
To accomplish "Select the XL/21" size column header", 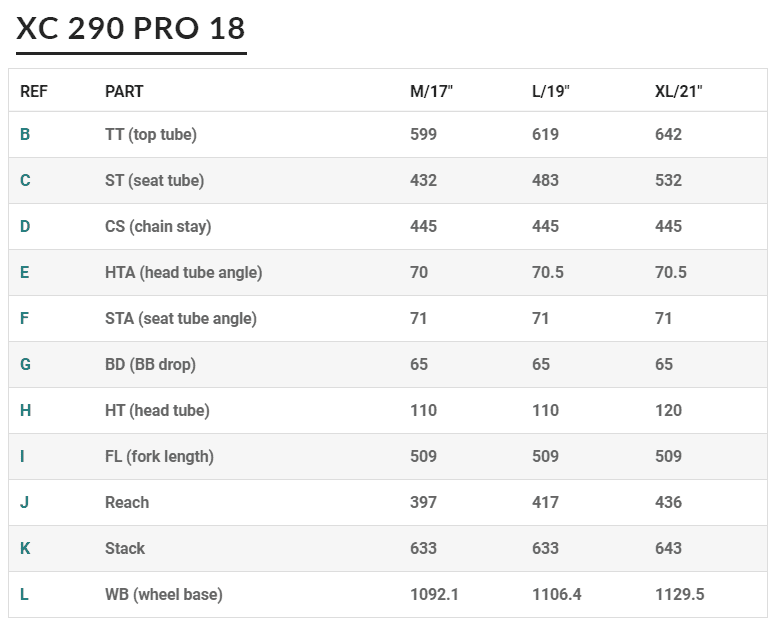I will [679, 91].
